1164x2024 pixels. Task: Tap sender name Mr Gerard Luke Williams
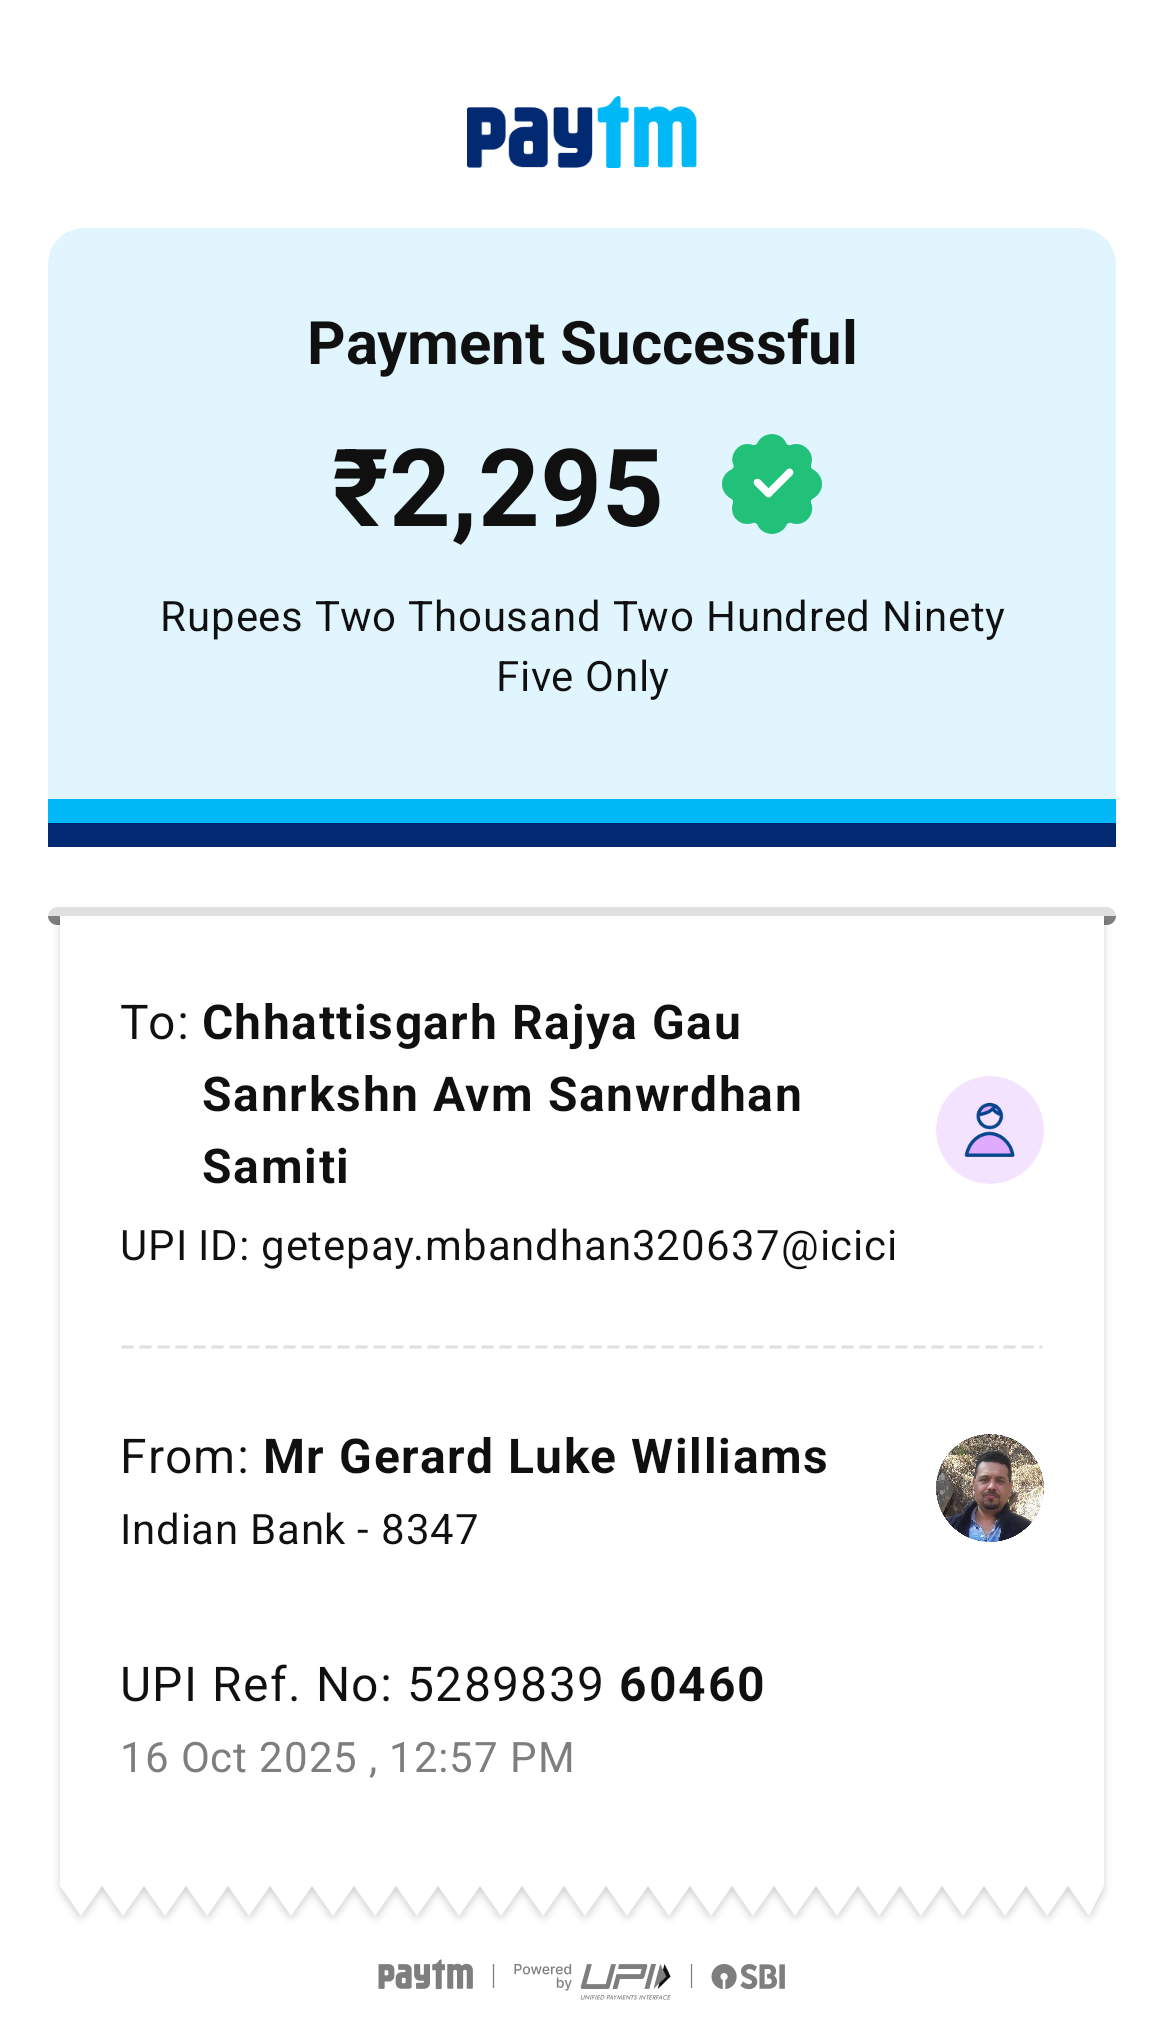(x=545, y=1457)
